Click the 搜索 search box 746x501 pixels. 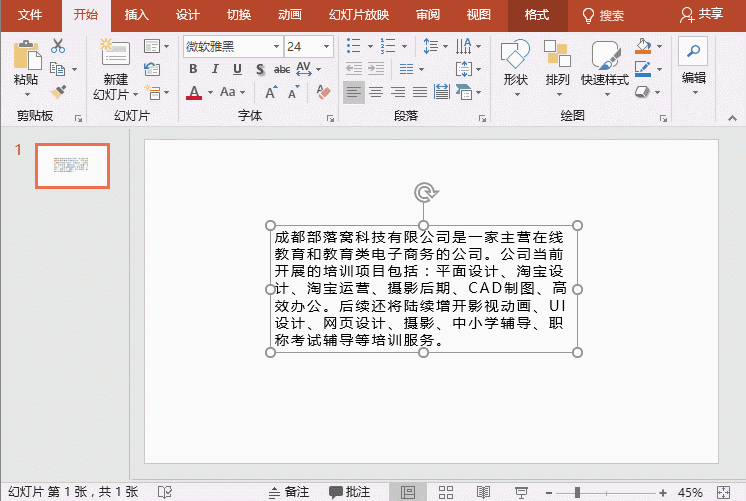click(603, 16)
